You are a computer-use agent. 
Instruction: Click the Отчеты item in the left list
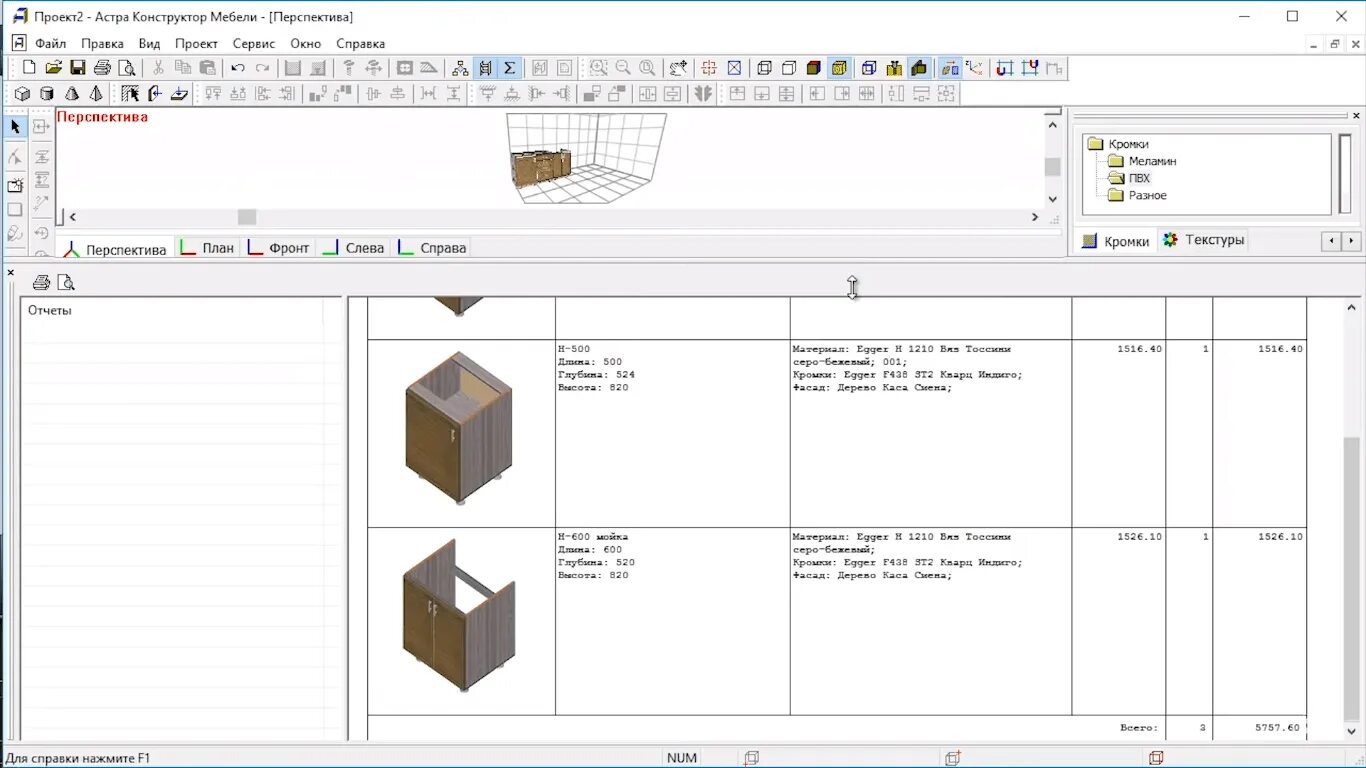click(x=50, y=310)
